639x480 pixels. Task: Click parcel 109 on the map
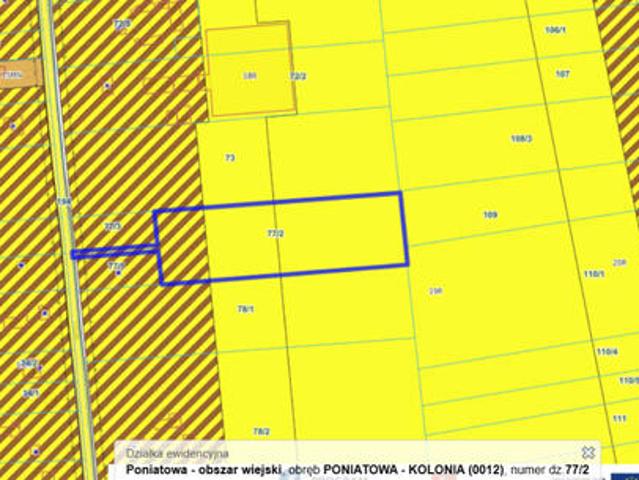[490, 214]
